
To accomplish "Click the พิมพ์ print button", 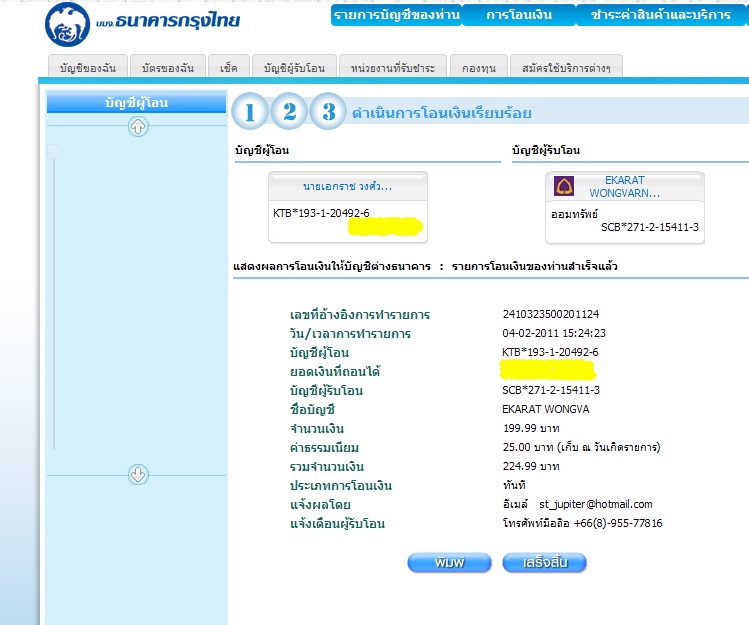I will point(449,562).
